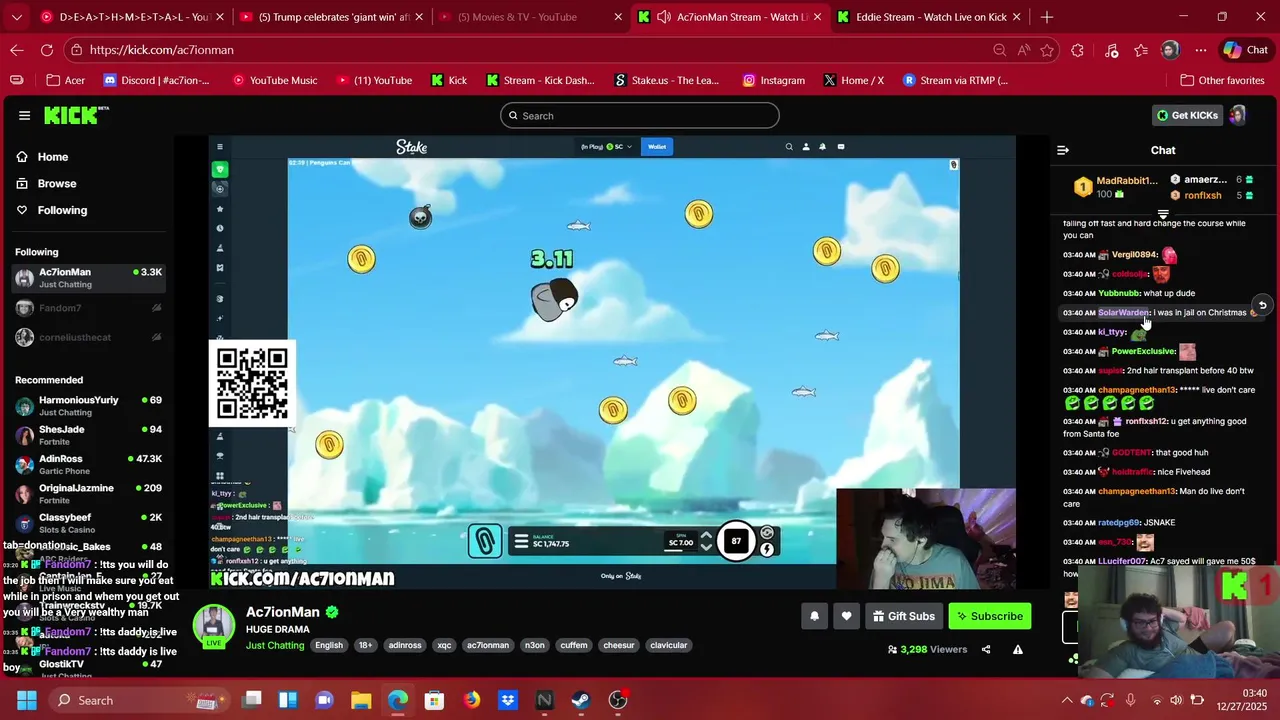1280x720 pixels.
Task: Open HarmoniousYuriy recommended channel
Action: [x=88, y=406]
